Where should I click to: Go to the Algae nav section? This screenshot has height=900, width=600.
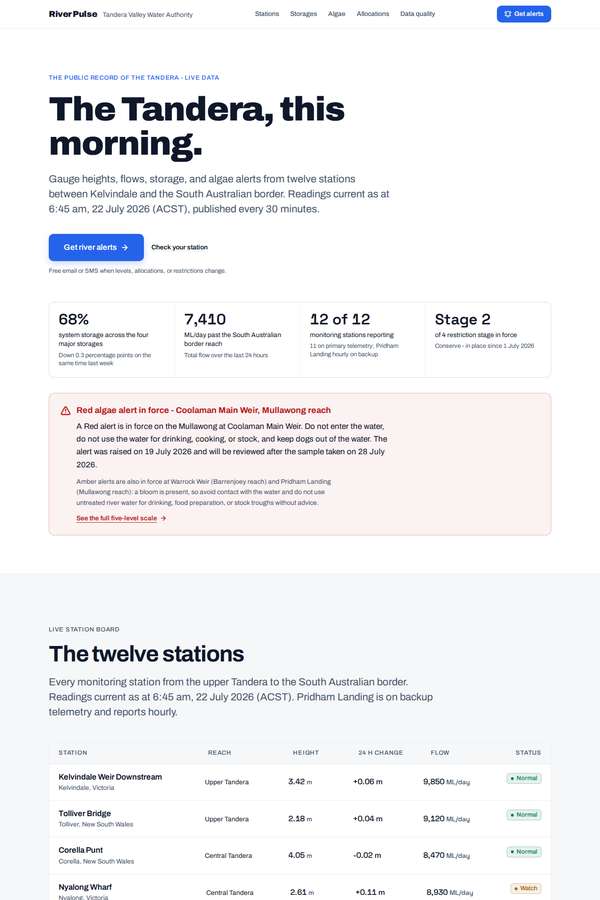pos(336,14)
